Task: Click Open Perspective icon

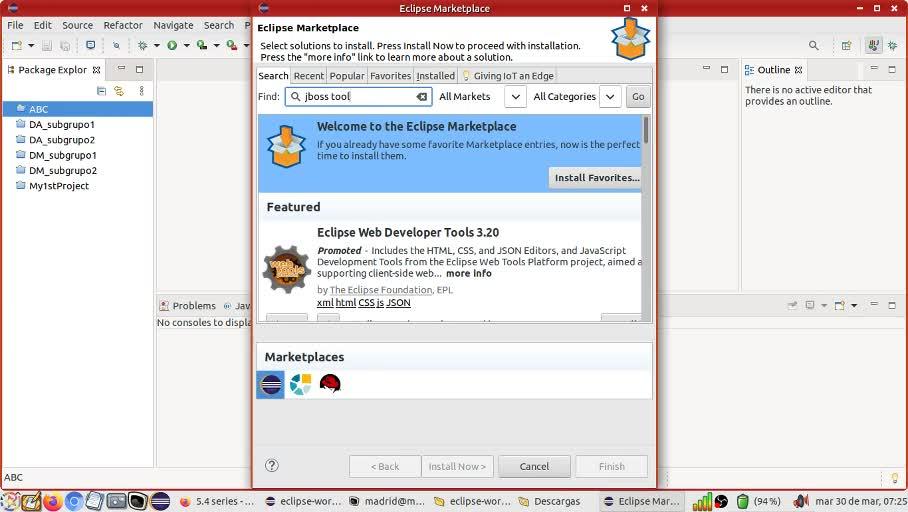Action: (x=847, y=45)
